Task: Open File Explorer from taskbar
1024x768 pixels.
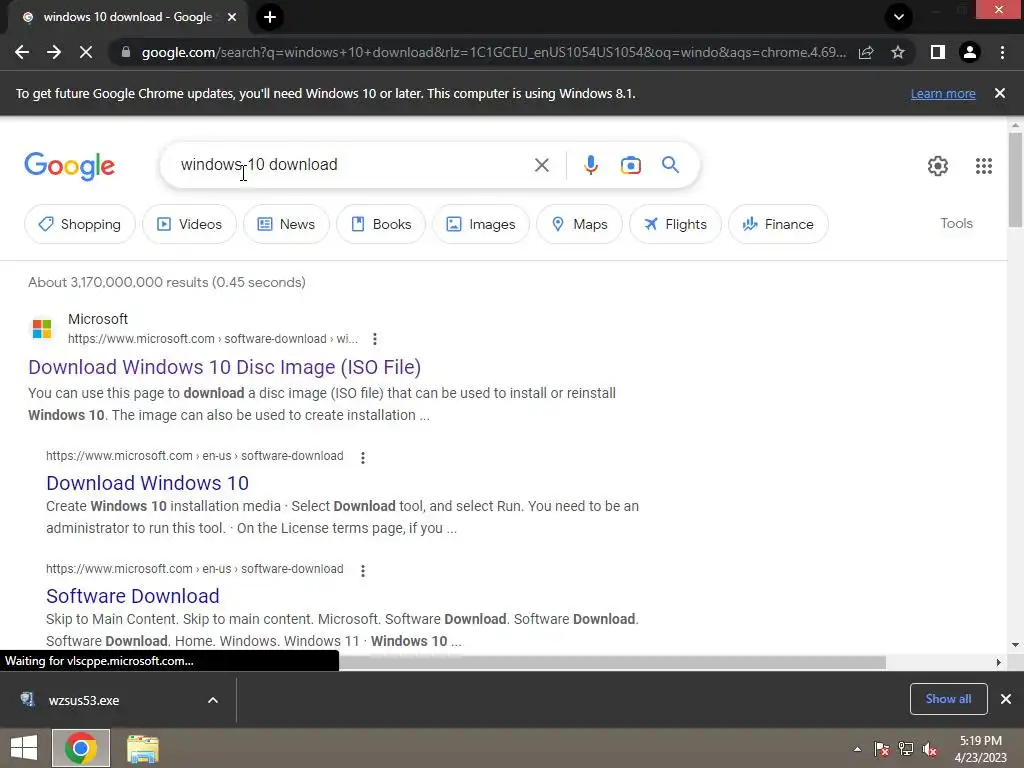Action: coord(142,748)
